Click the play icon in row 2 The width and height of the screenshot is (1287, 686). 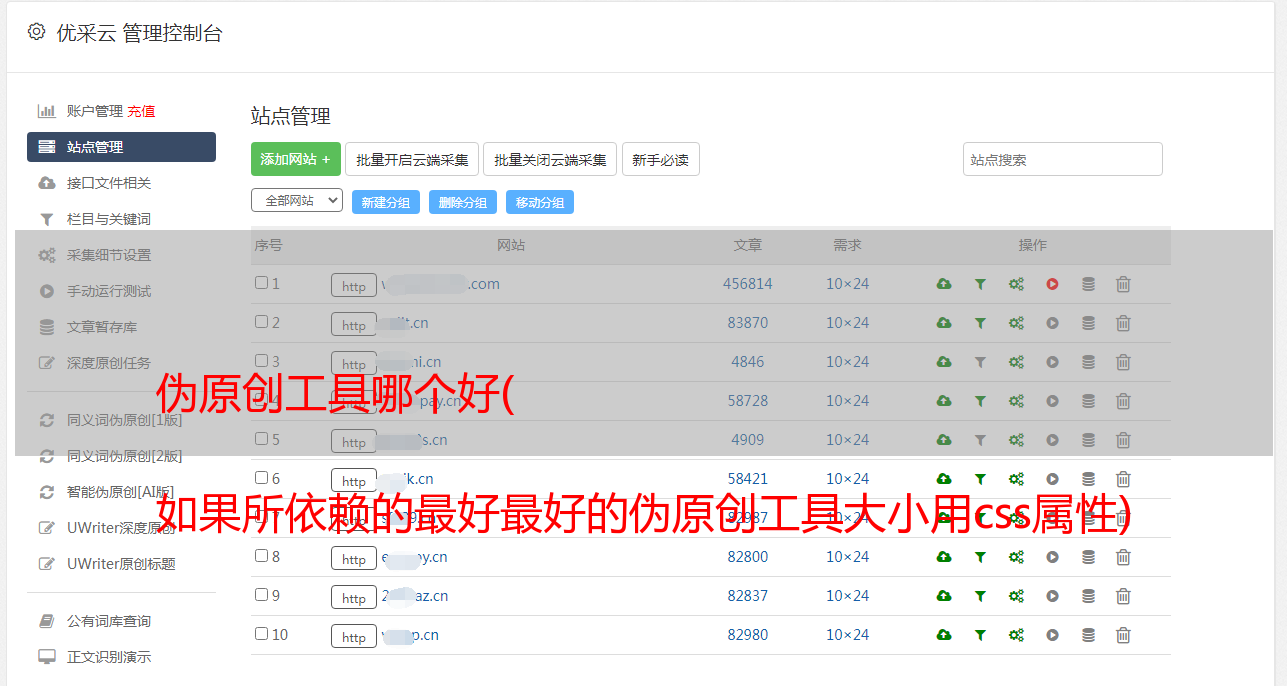(x=1052, y=323)
